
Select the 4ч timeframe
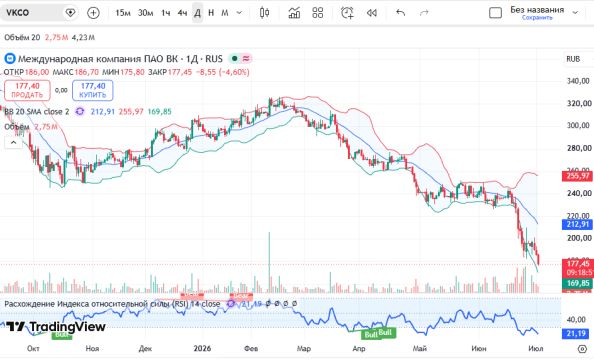point(182,13)
